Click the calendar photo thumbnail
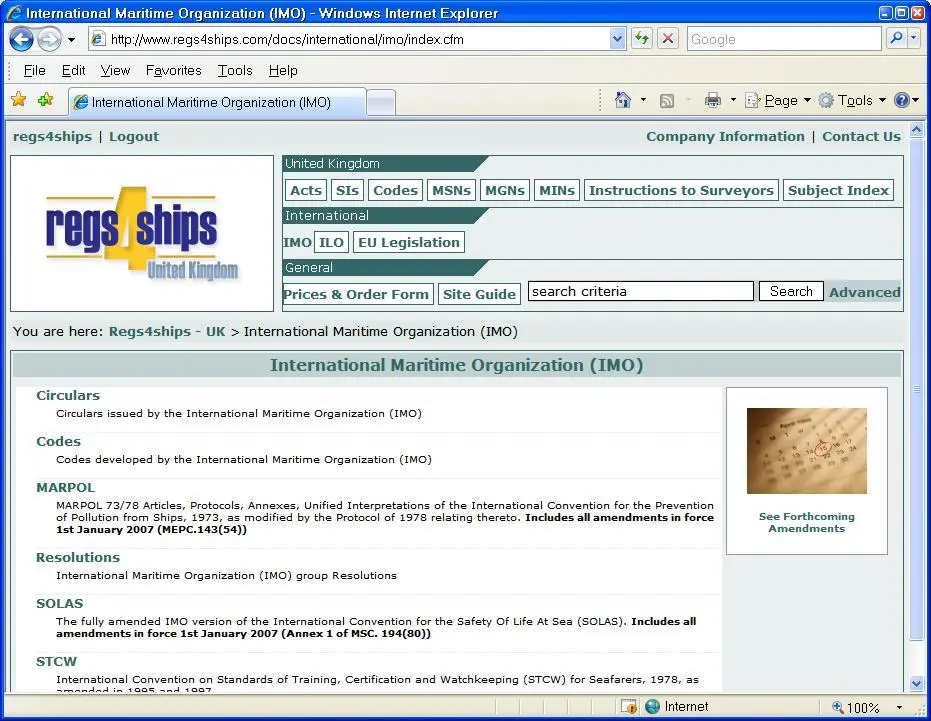 (807, 451)
